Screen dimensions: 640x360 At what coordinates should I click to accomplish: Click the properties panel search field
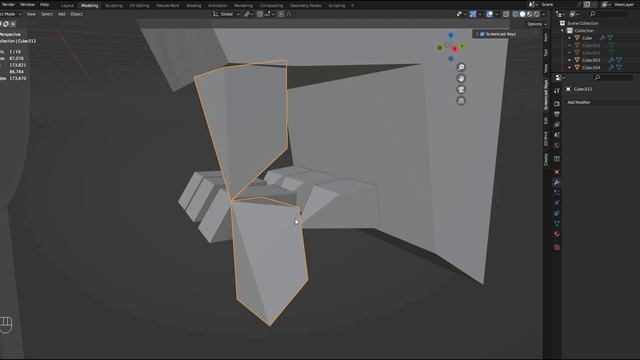612,77
